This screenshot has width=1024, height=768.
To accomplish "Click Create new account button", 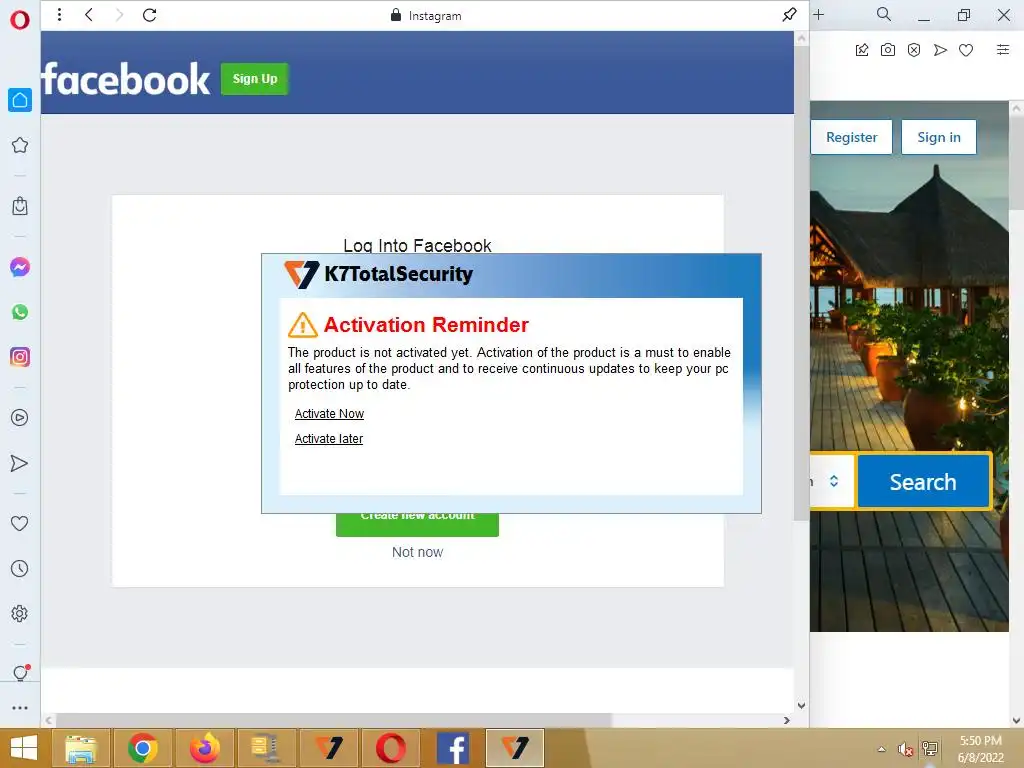I will (417, 524).
